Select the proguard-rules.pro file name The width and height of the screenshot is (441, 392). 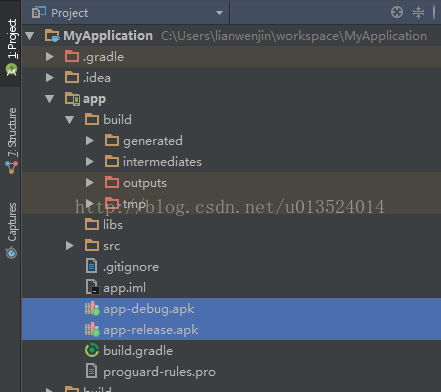(159, 372)
